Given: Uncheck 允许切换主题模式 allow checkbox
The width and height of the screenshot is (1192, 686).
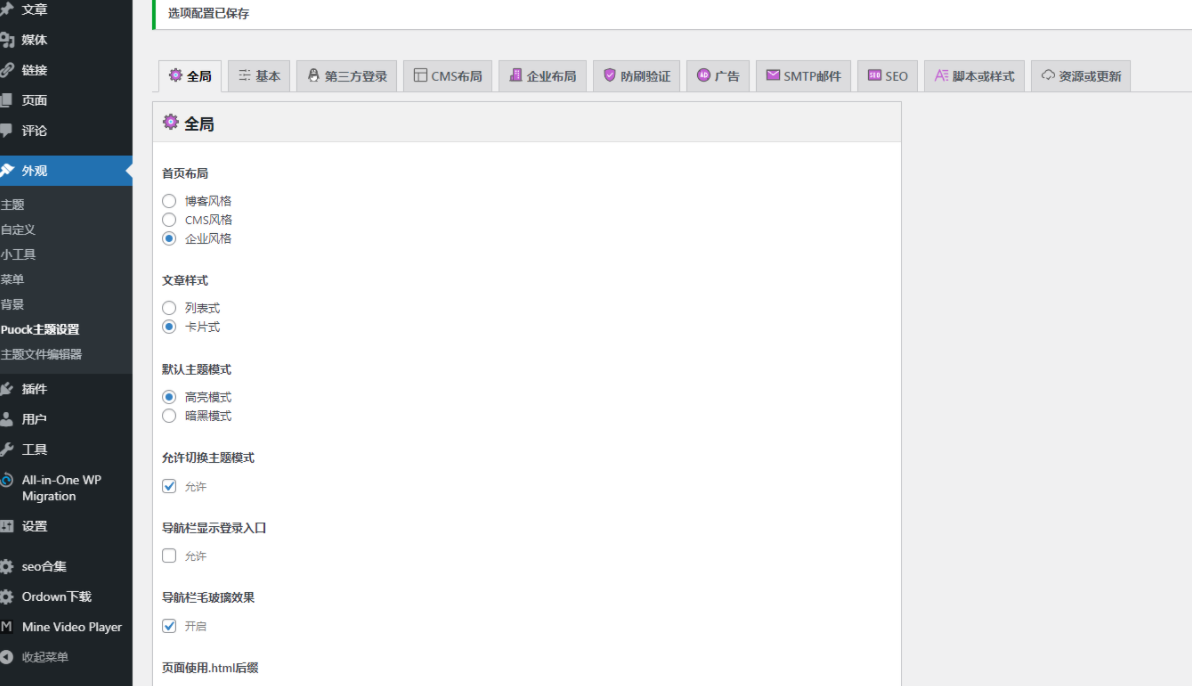Looking at the screenshot, I should pos(169,486).
